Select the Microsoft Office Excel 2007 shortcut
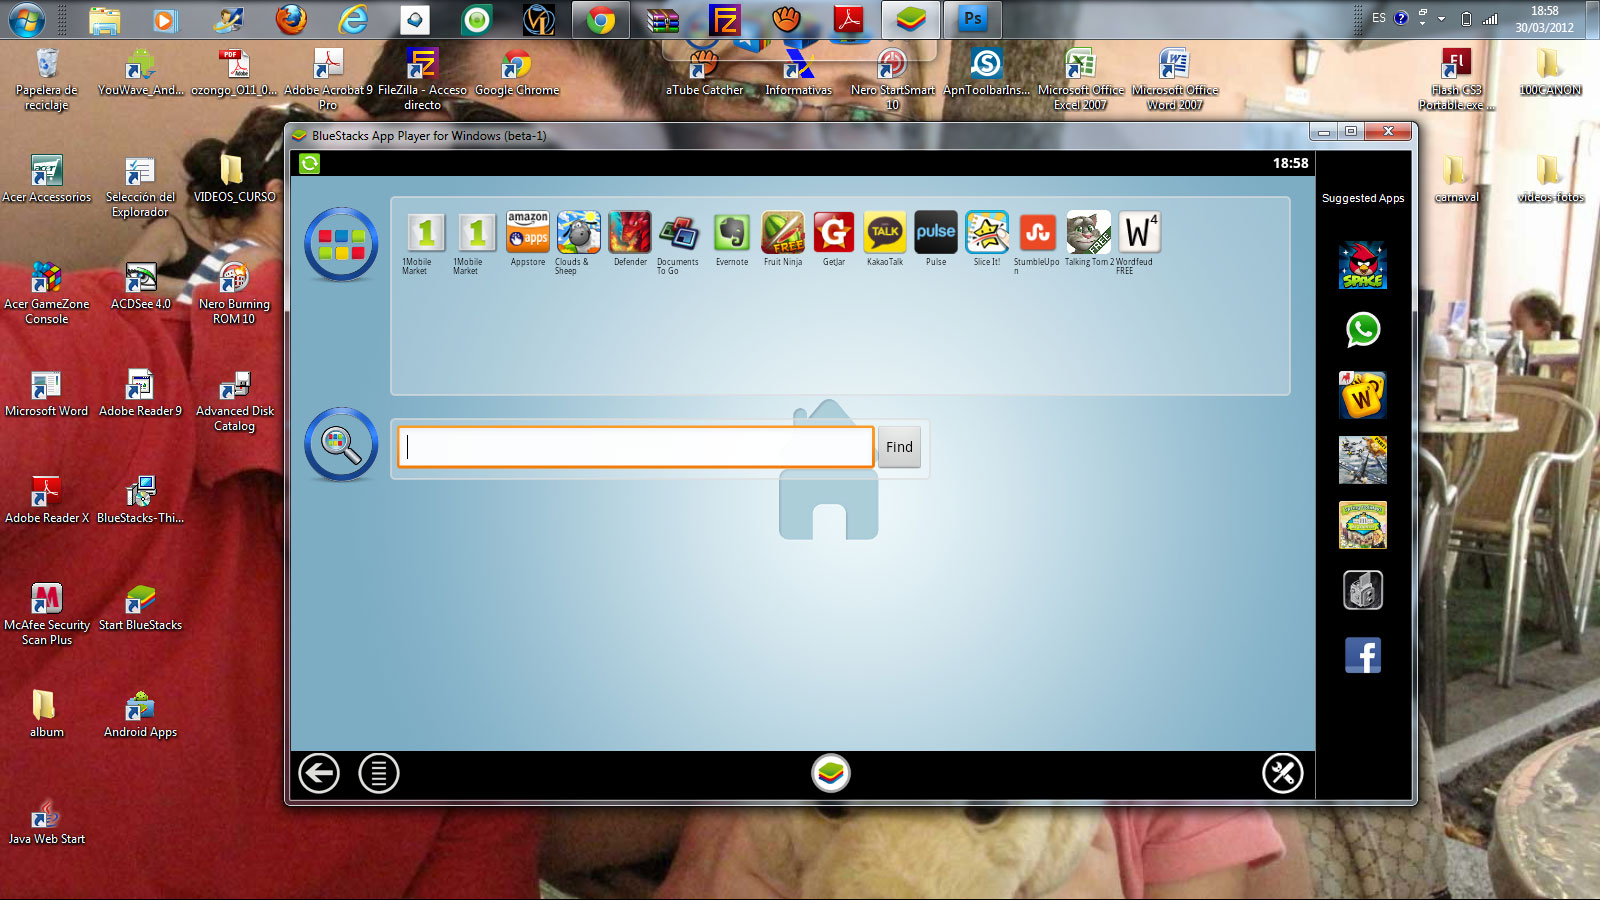1600x900 pixels. point(1080,80)
